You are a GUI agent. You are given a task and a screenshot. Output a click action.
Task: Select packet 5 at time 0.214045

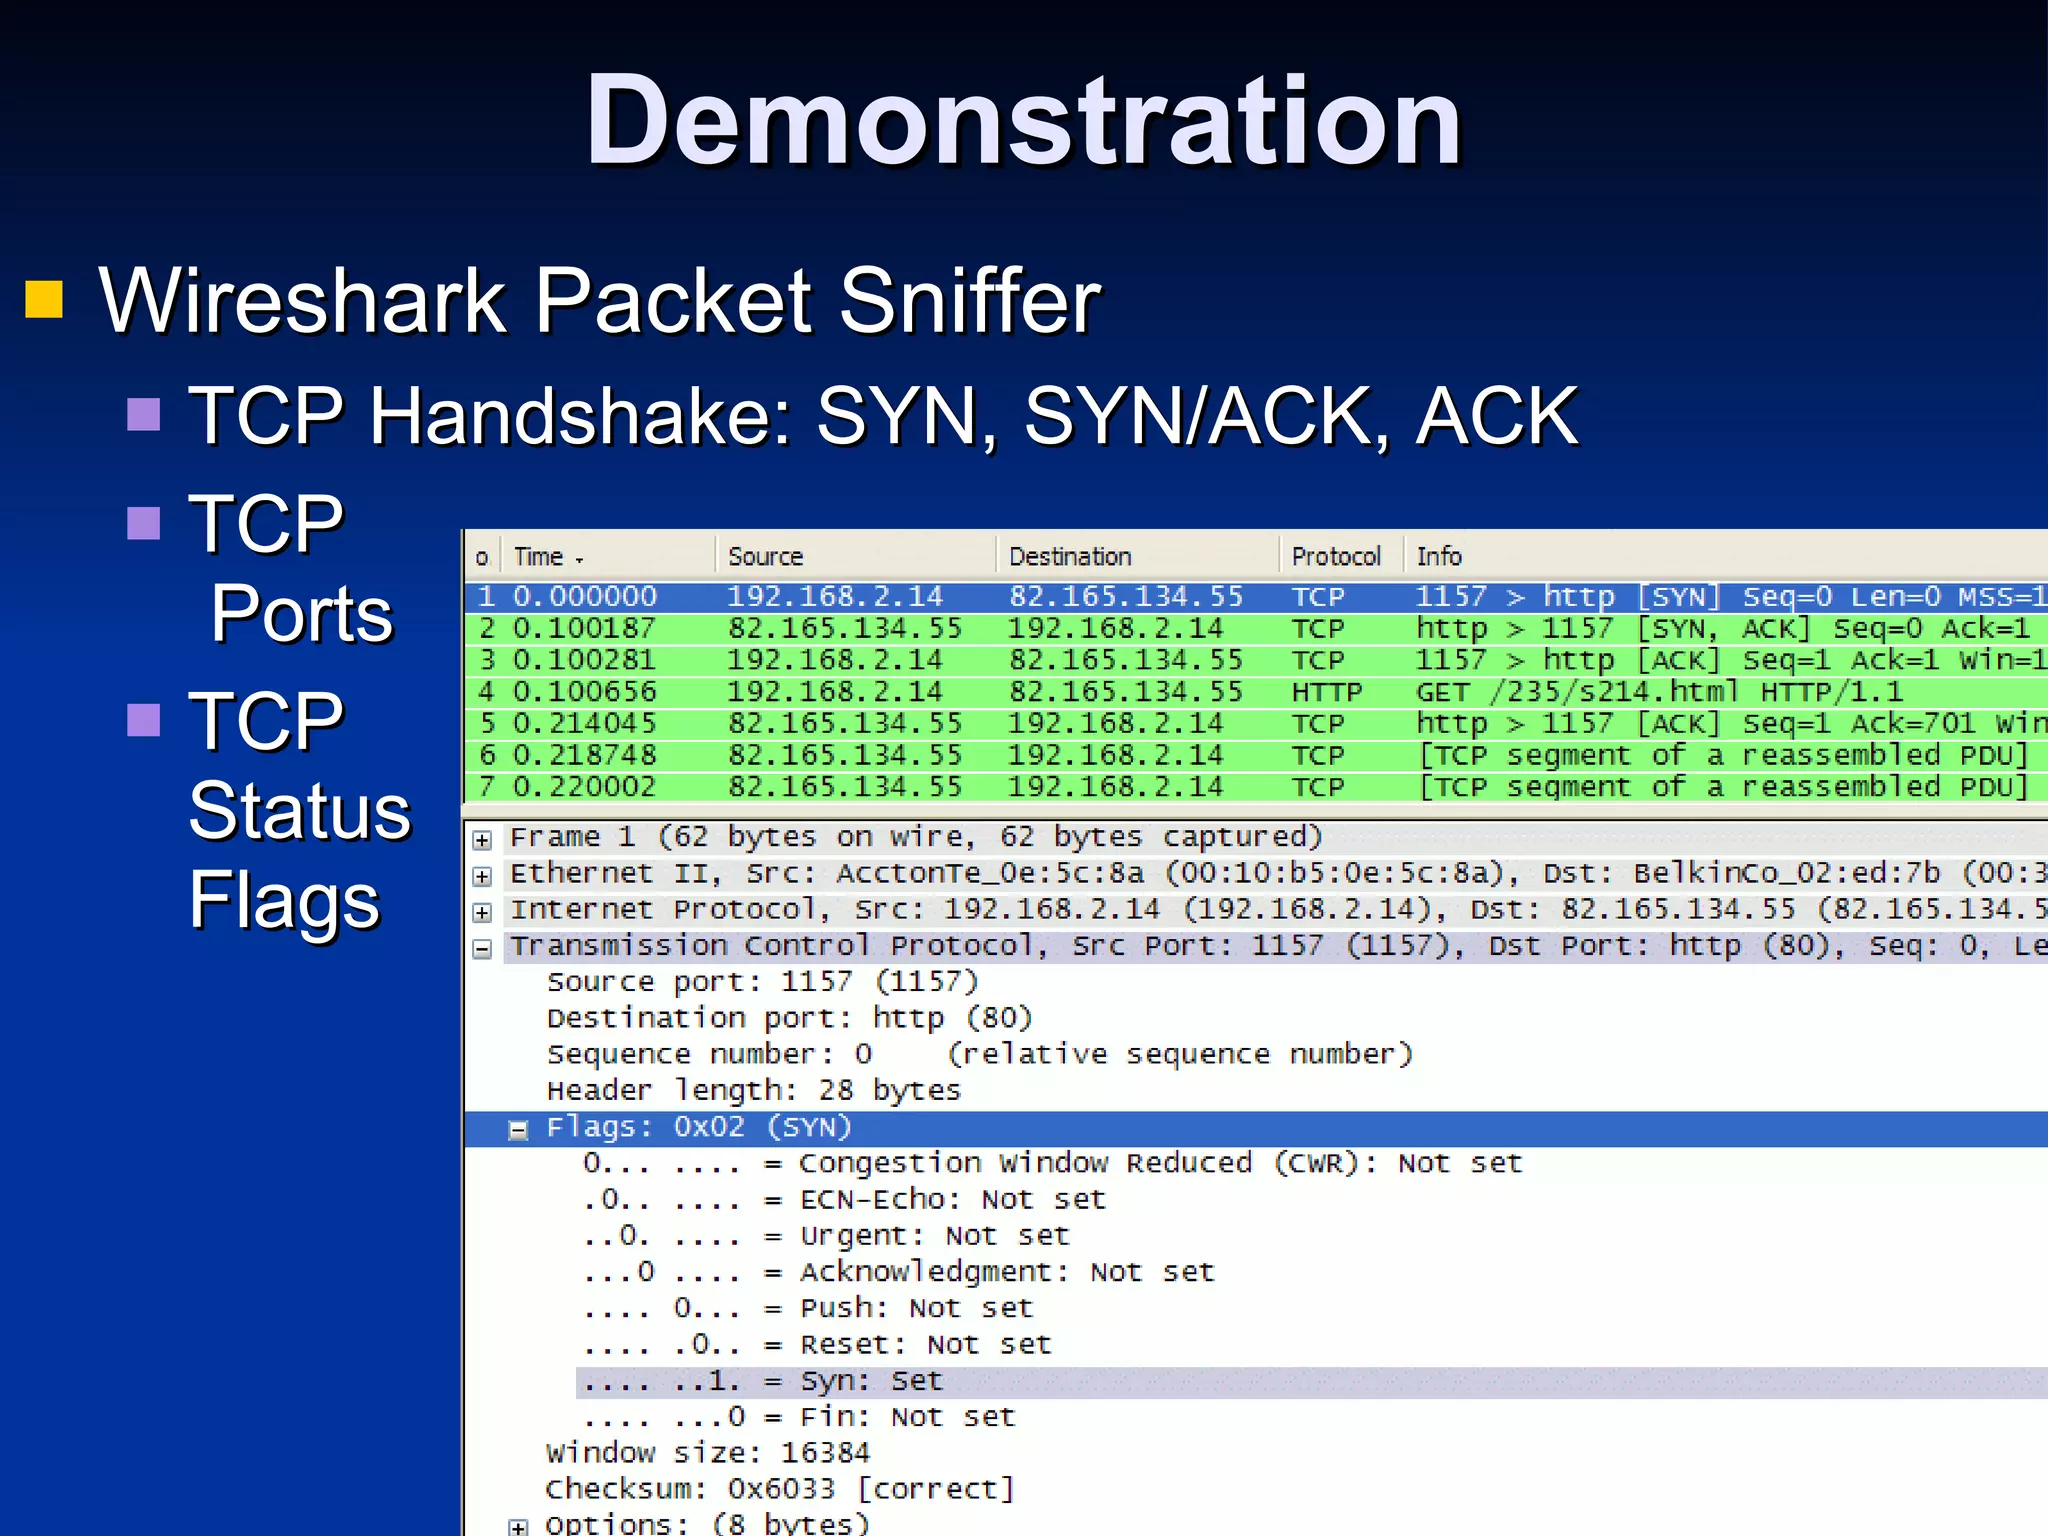1256,723
